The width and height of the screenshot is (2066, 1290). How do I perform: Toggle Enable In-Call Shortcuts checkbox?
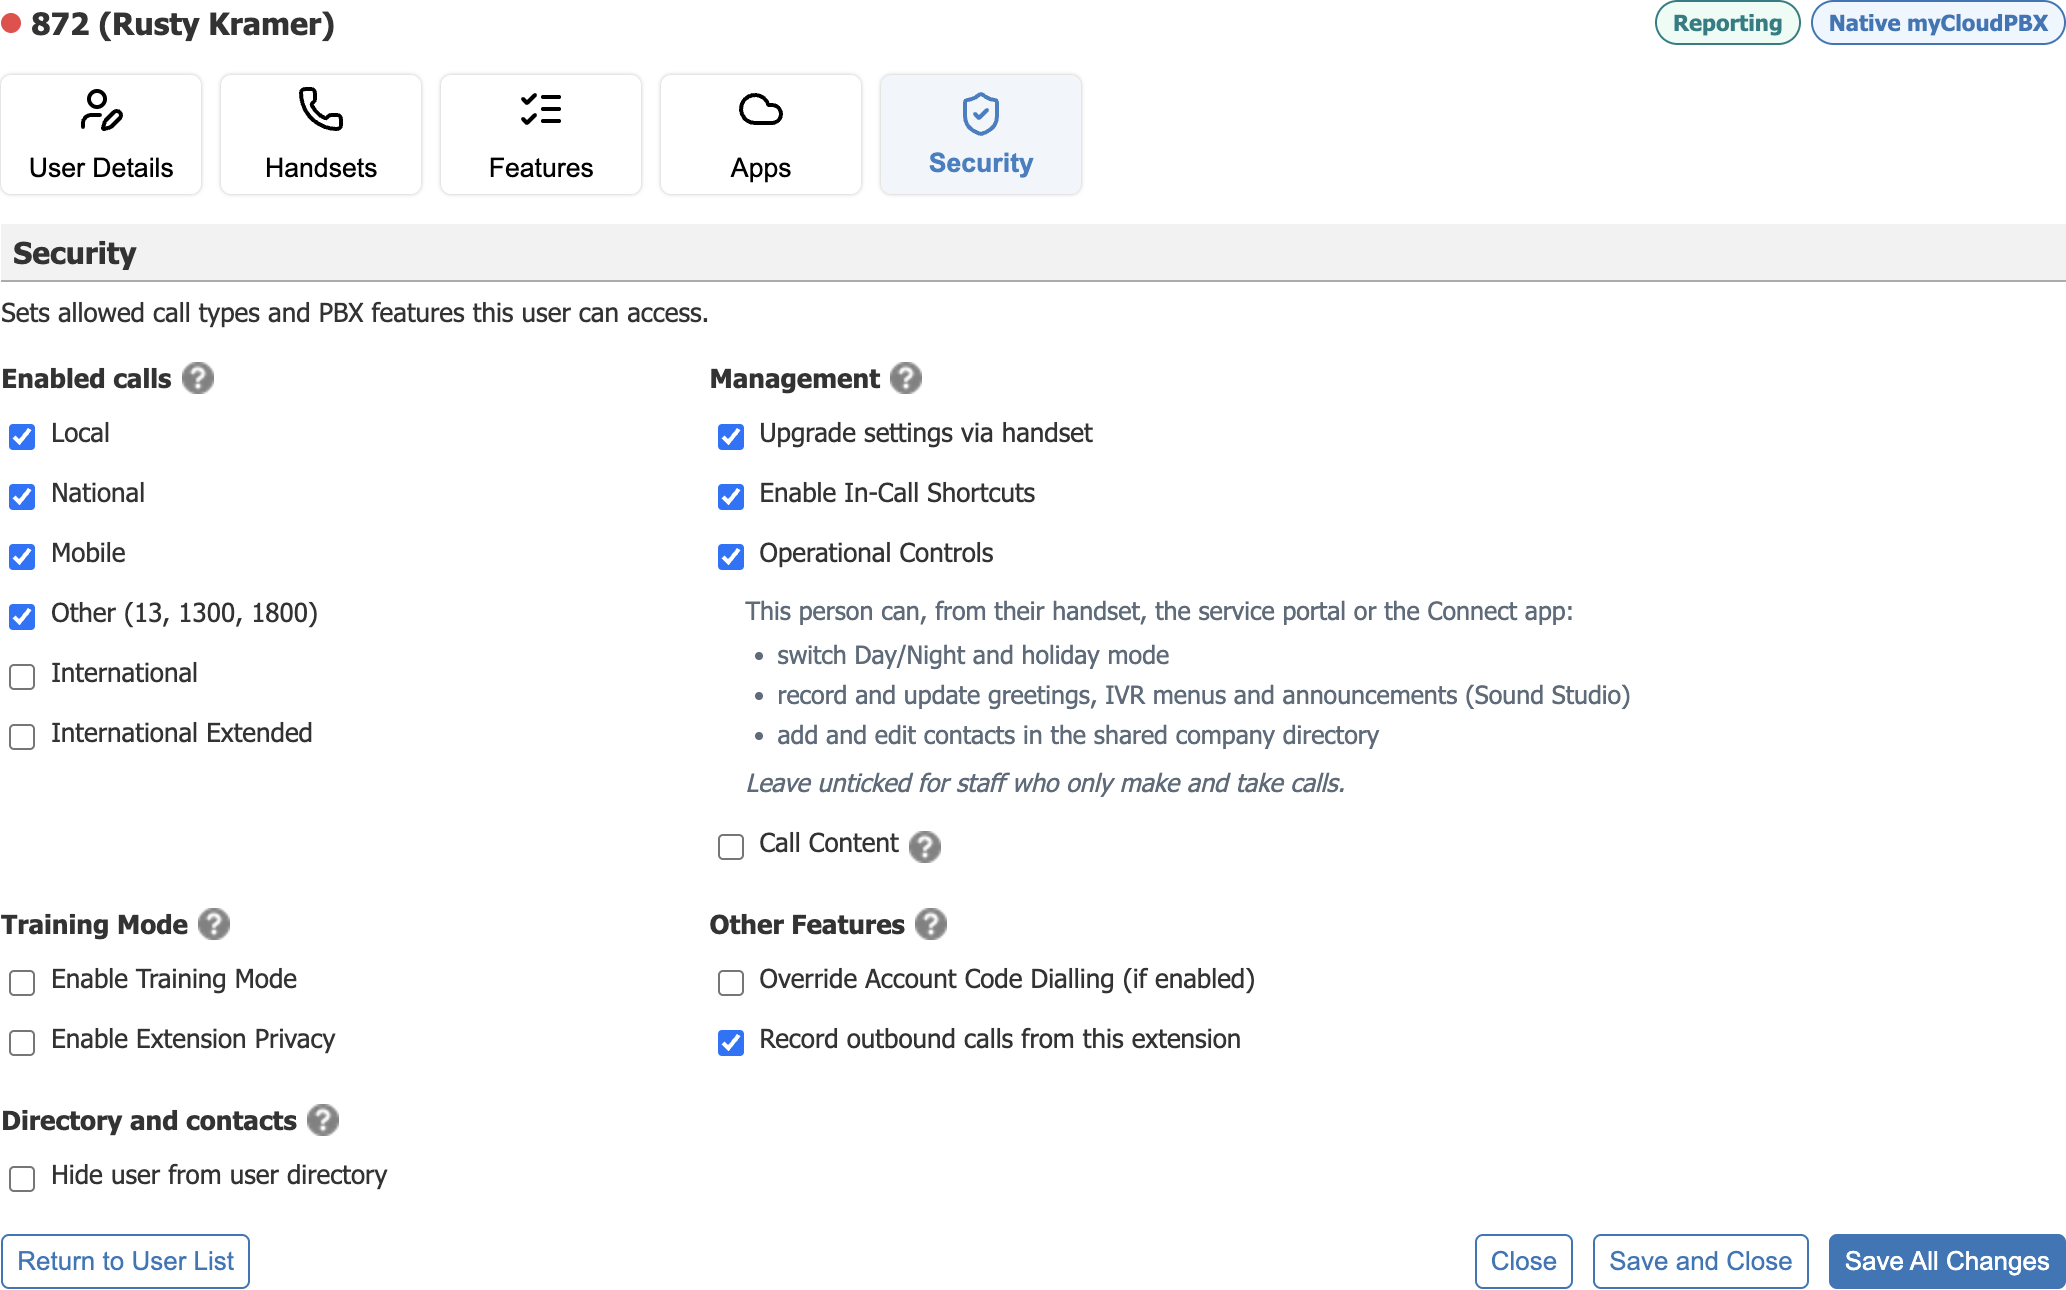point(731,496)
